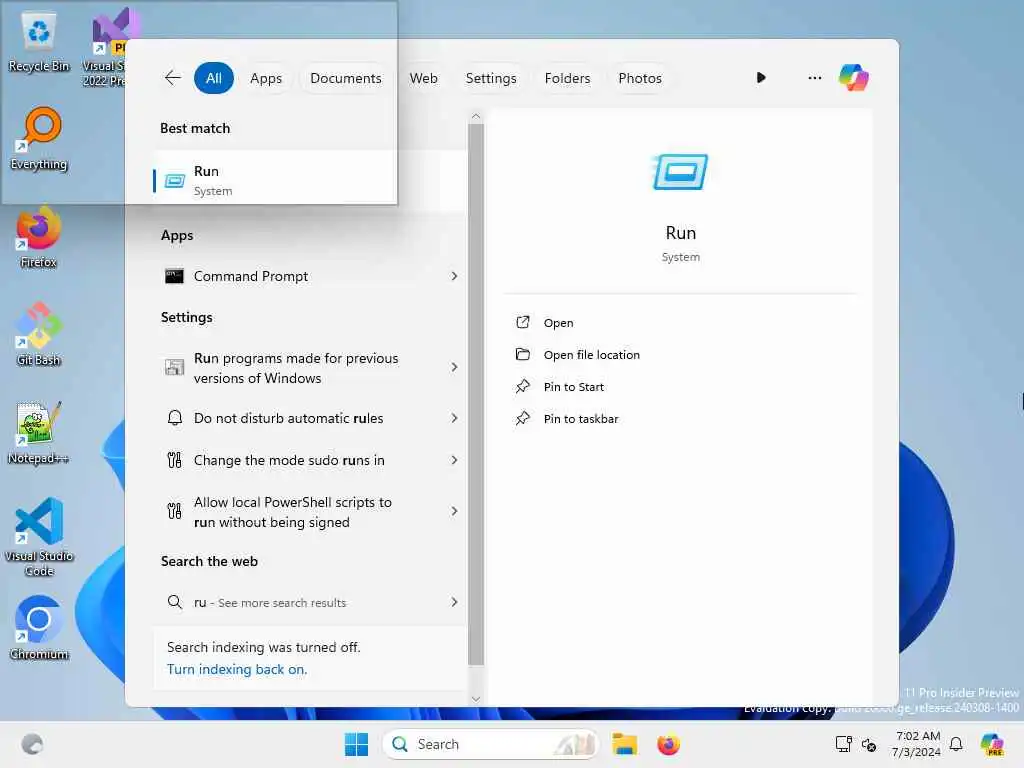Expand the Do not disturb rules chevron

454,418
